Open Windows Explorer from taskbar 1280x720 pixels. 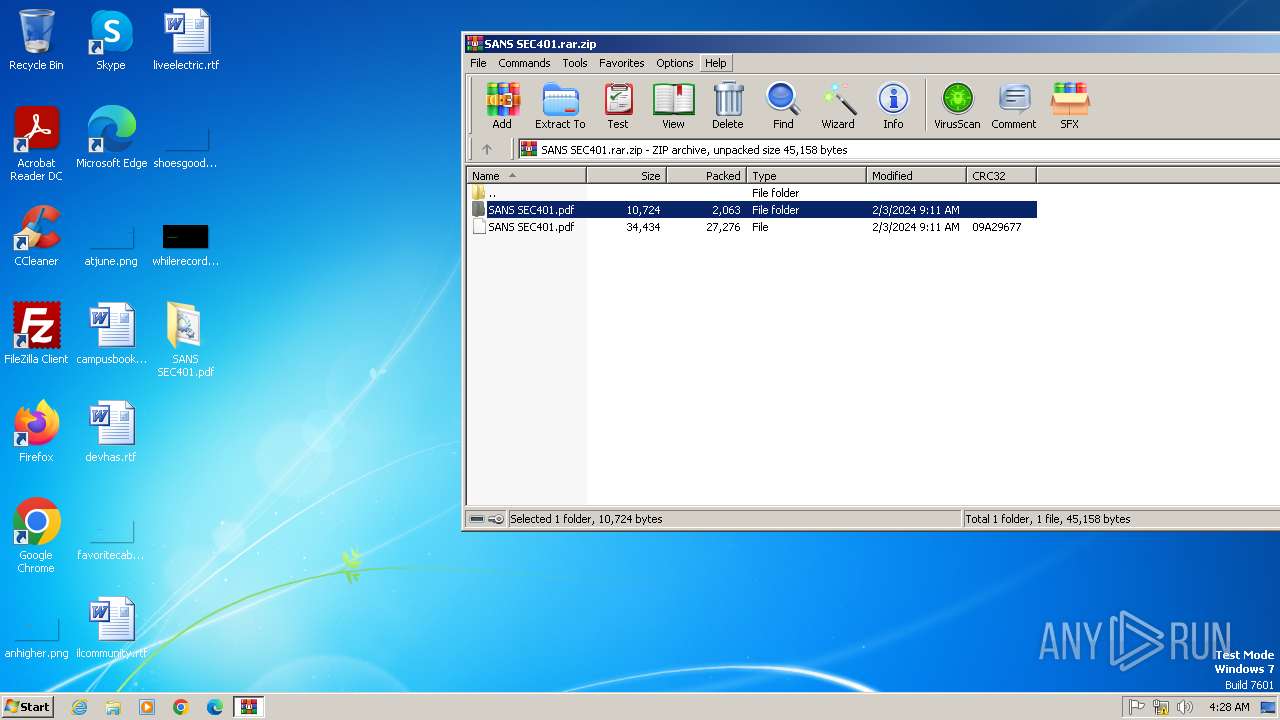click(x=113, y=707)
